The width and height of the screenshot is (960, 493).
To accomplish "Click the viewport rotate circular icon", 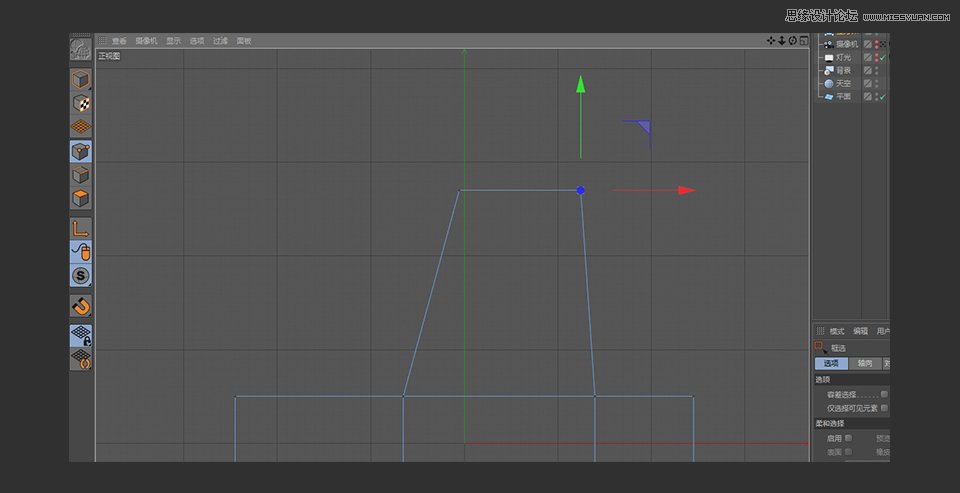I will pyautogui.click(x=793, y=41).
